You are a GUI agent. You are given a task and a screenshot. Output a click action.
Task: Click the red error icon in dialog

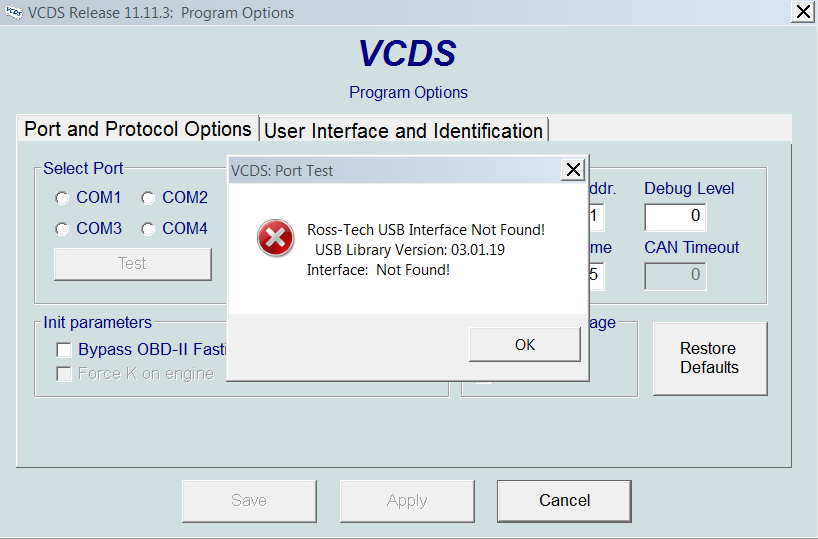(x=275, y=239)
